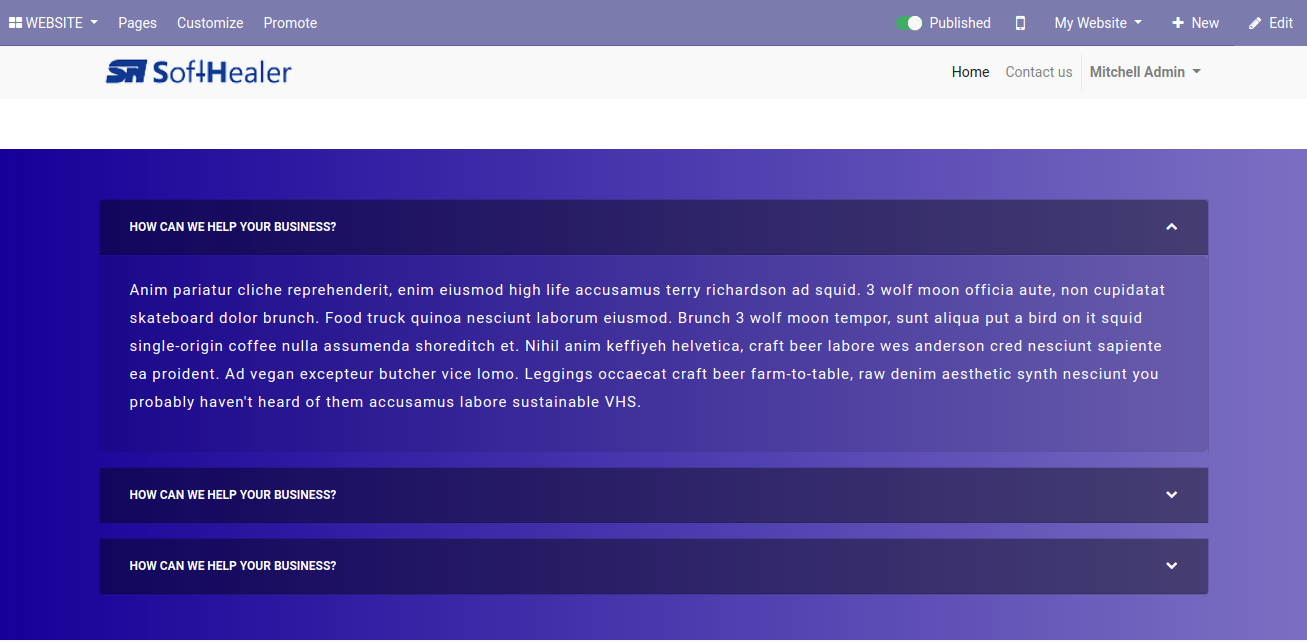Click the pencil Edit icon
1307x642 pixels.
tap(1255, 23)
